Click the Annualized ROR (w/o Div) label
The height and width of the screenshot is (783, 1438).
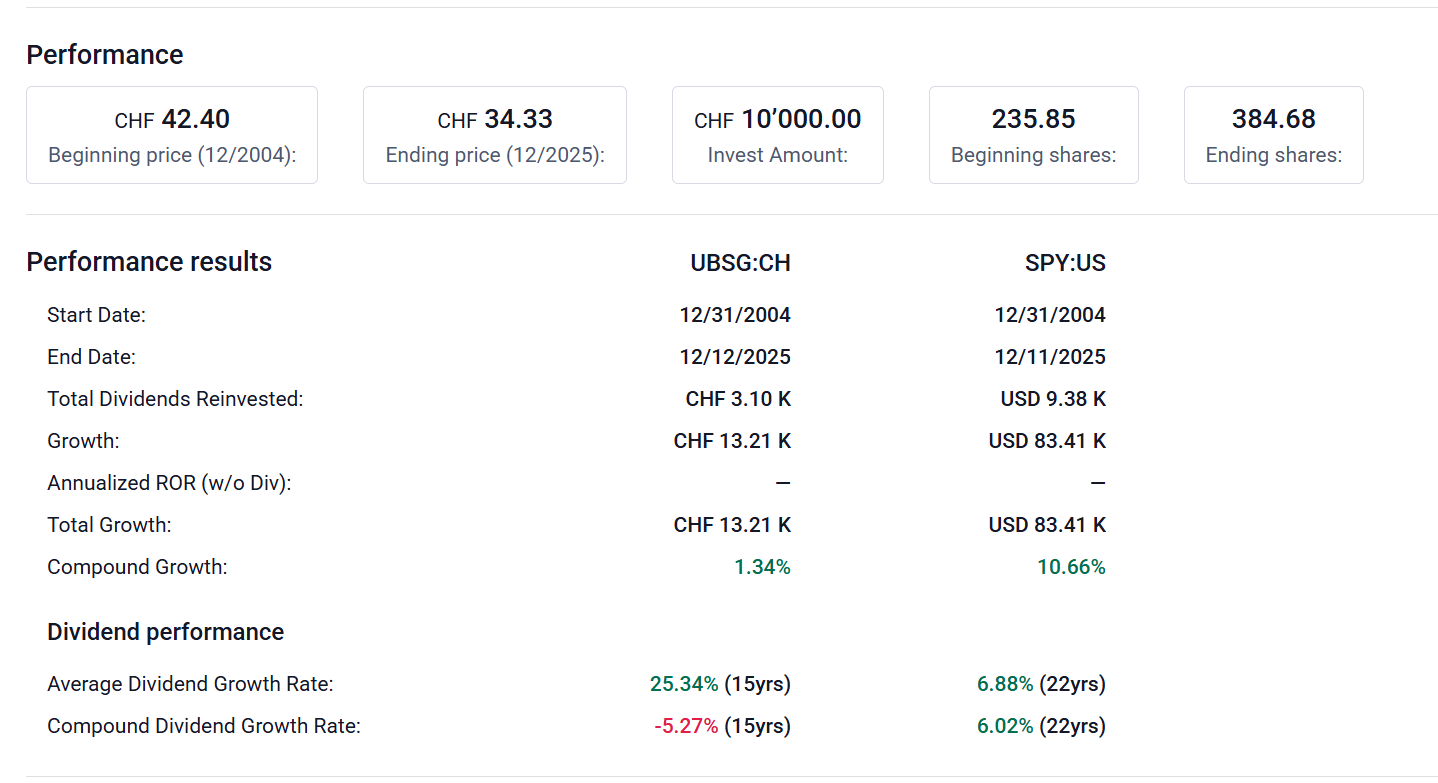(169, 483)
